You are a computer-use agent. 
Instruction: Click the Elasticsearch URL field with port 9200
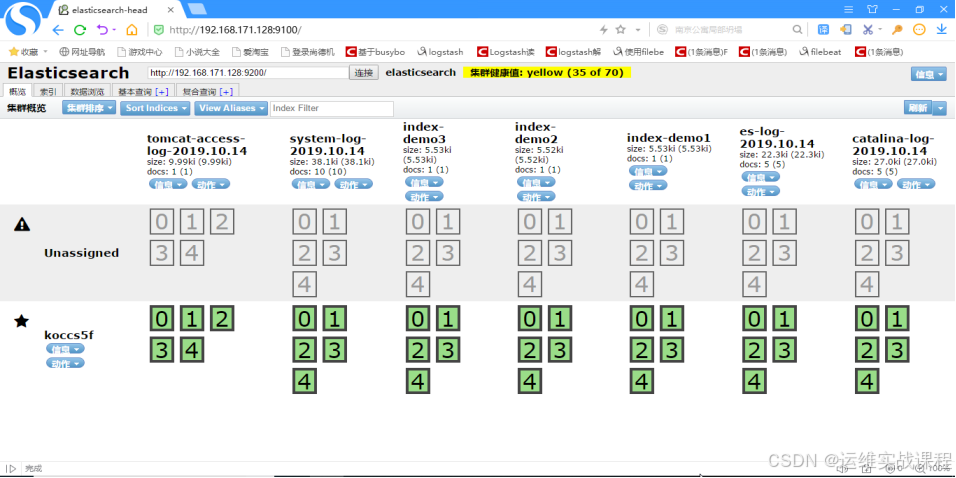point(248,73)
